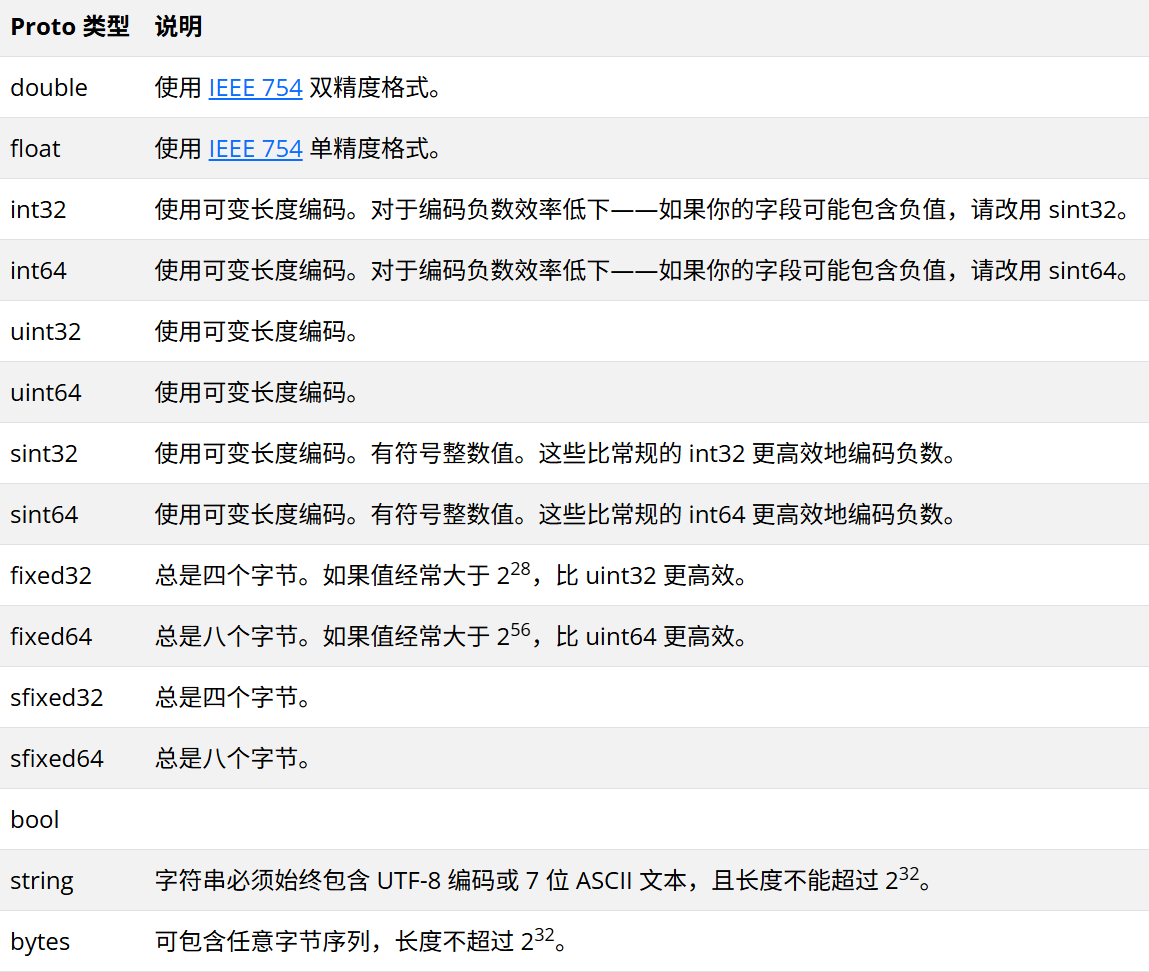Click the 'uint64' type cell

coord(45,392)
